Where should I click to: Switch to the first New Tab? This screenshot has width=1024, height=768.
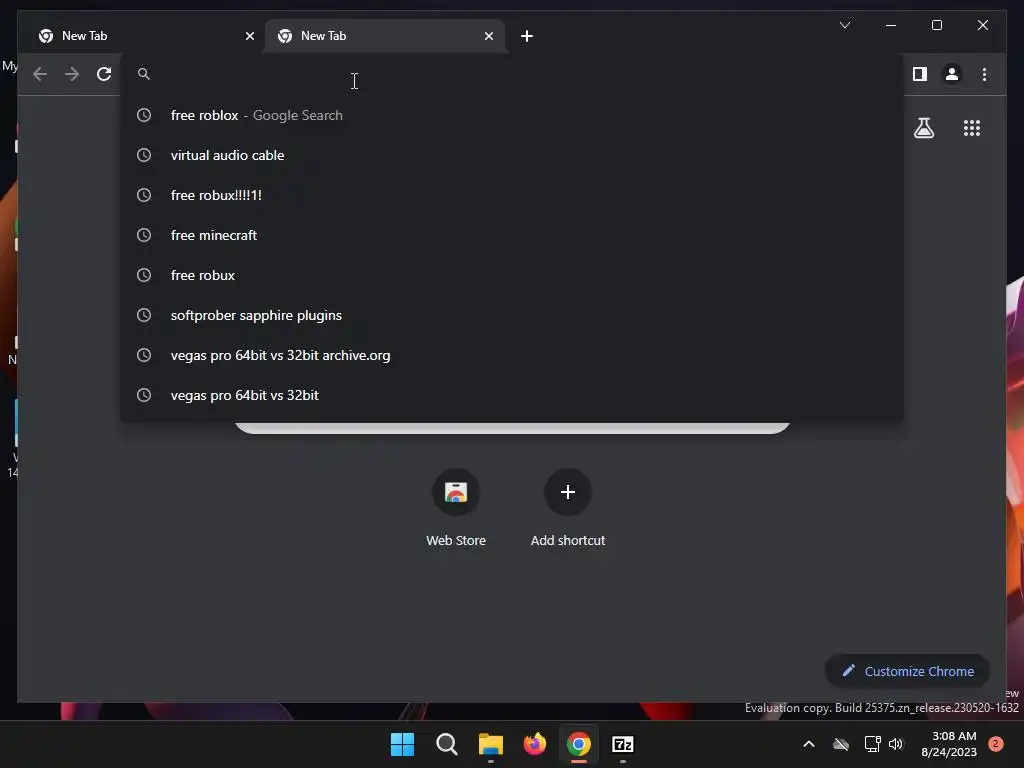(141, 36)
